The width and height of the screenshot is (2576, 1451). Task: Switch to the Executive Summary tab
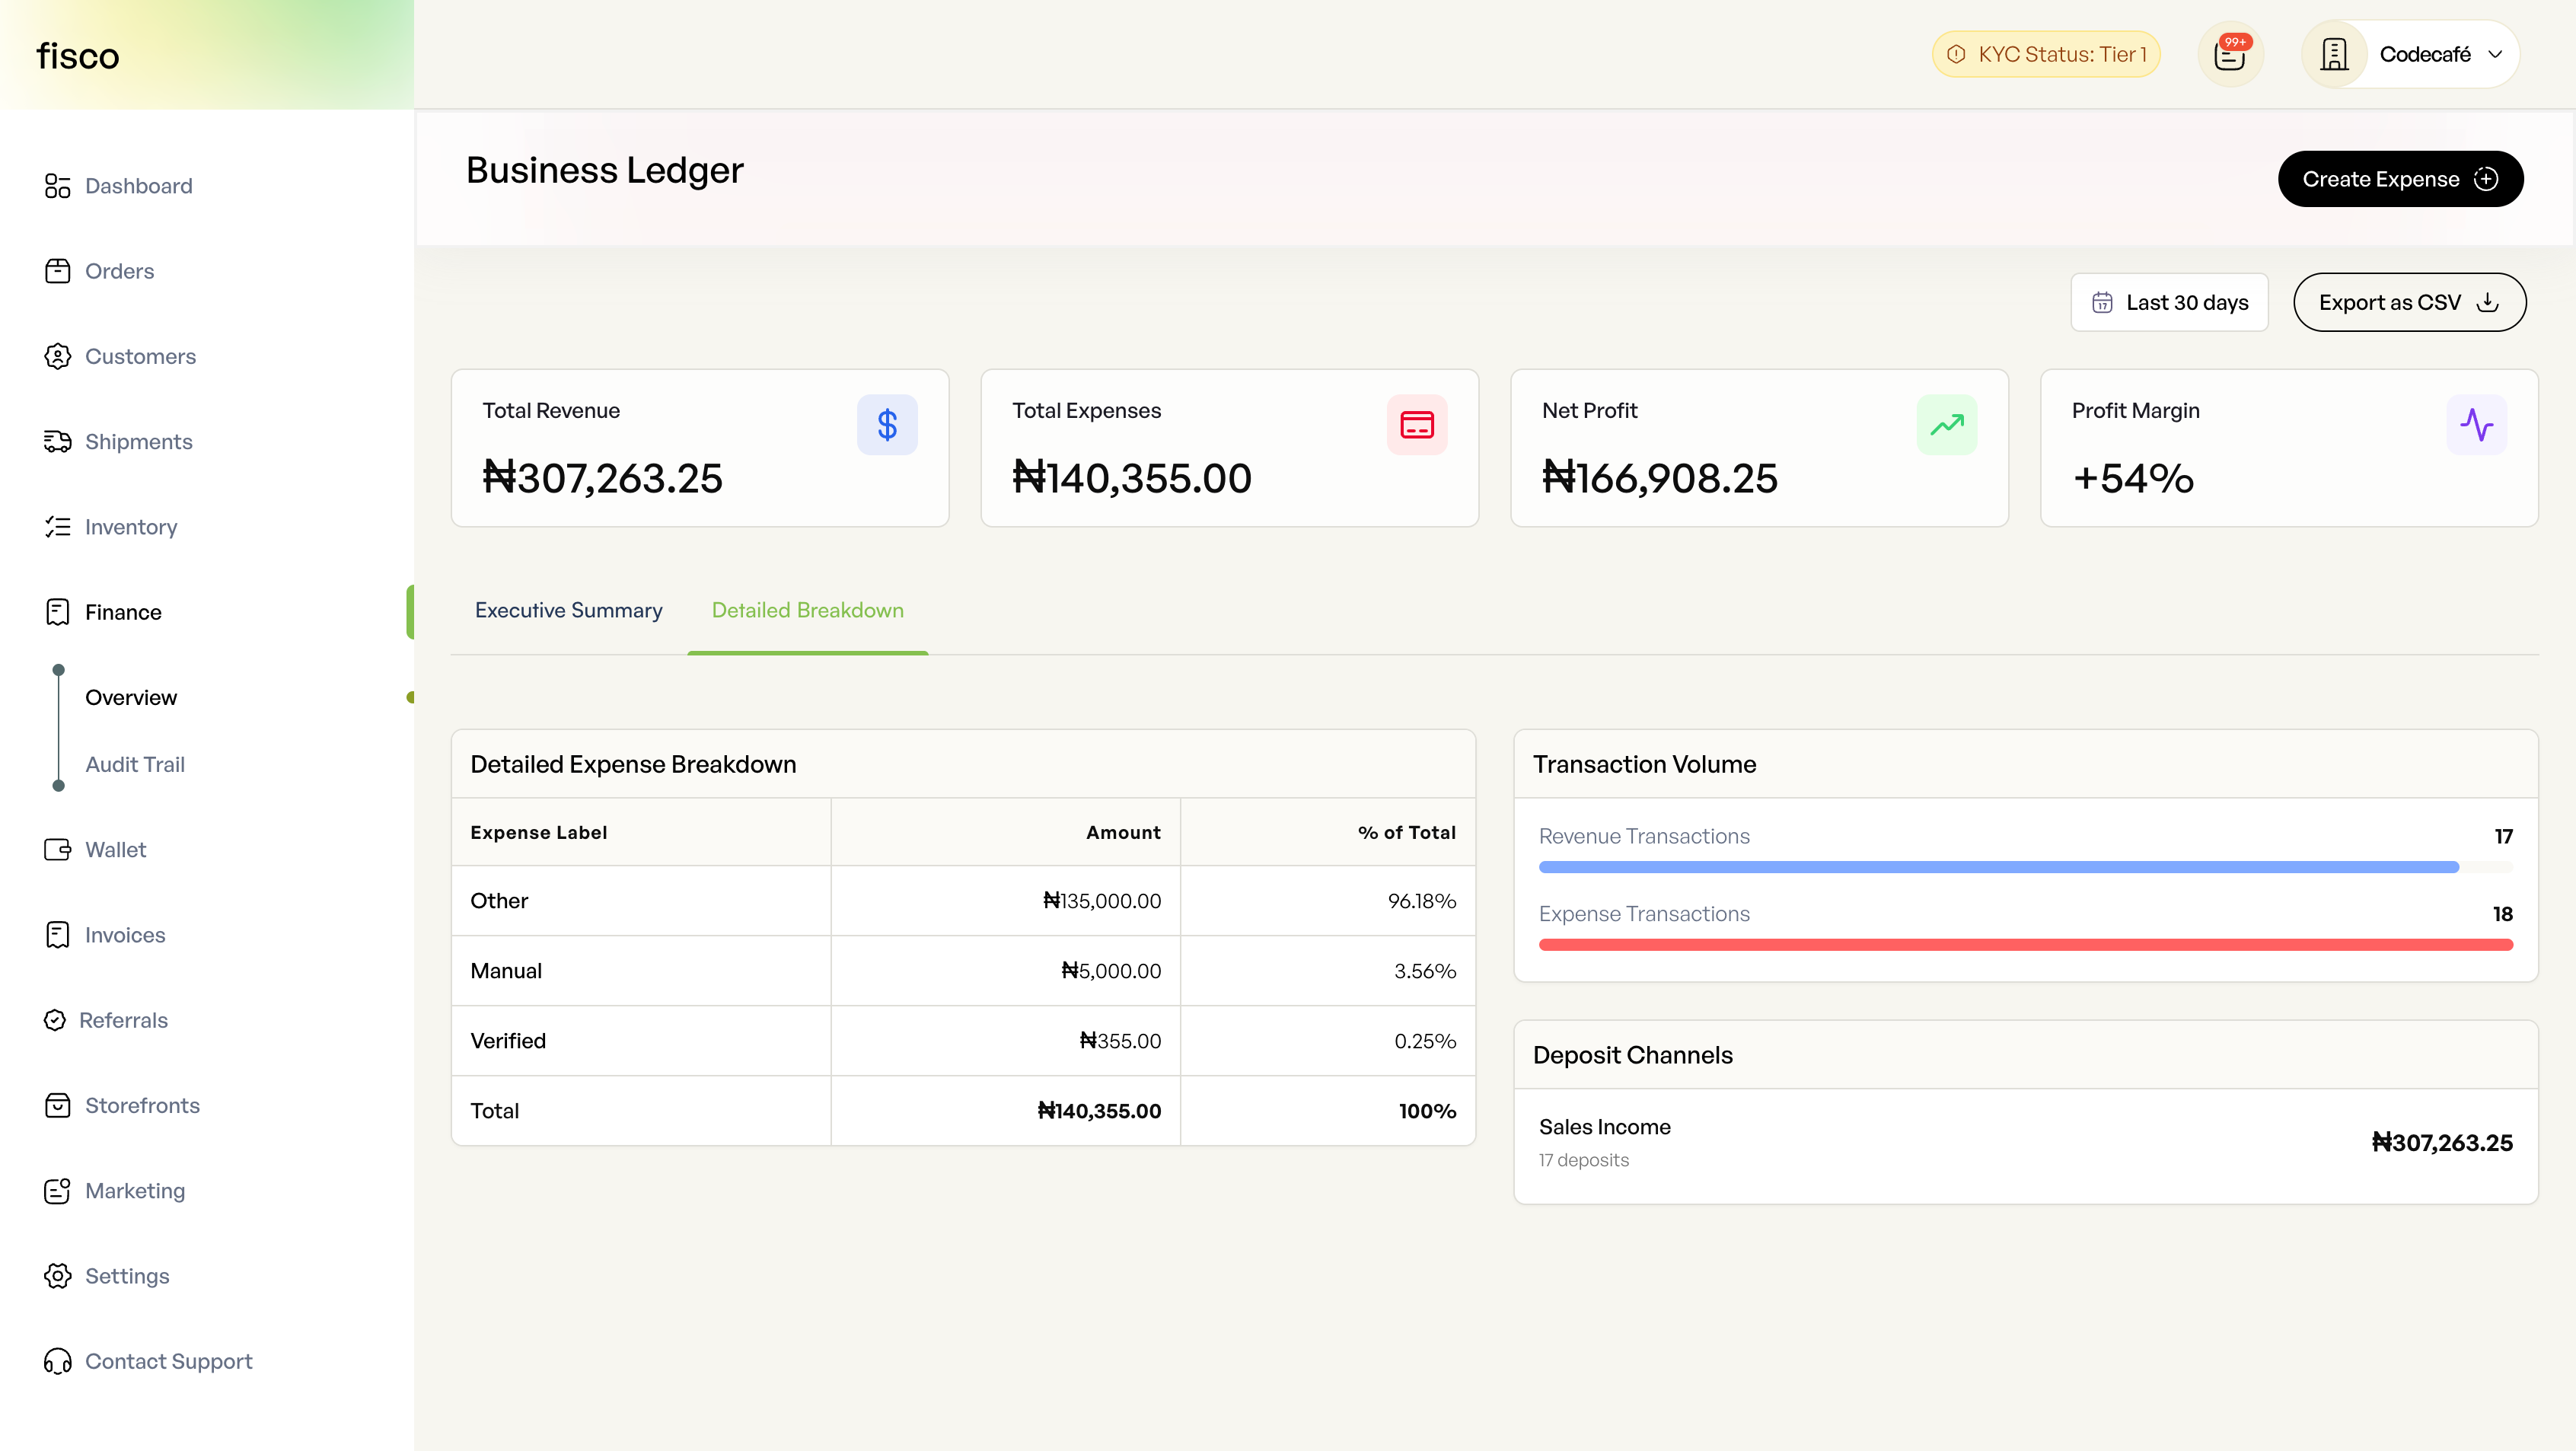tap(568, 610)
